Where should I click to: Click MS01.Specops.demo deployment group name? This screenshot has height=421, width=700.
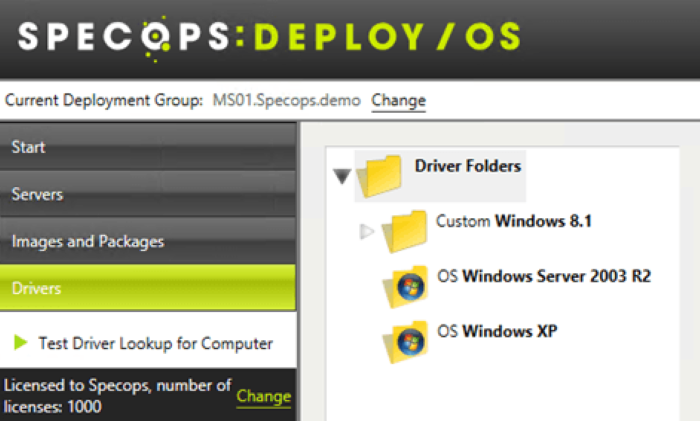coord(287,100)
